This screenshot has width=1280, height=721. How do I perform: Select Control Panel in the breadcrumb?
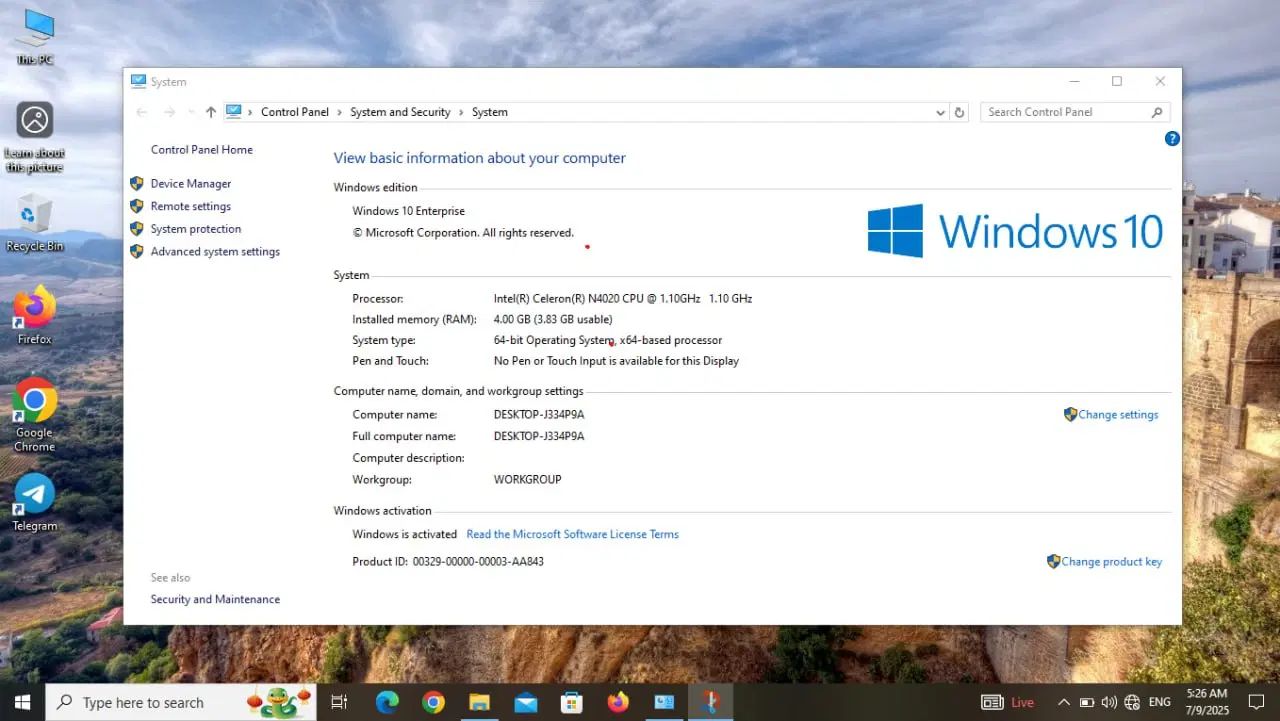tap(295, 113)
